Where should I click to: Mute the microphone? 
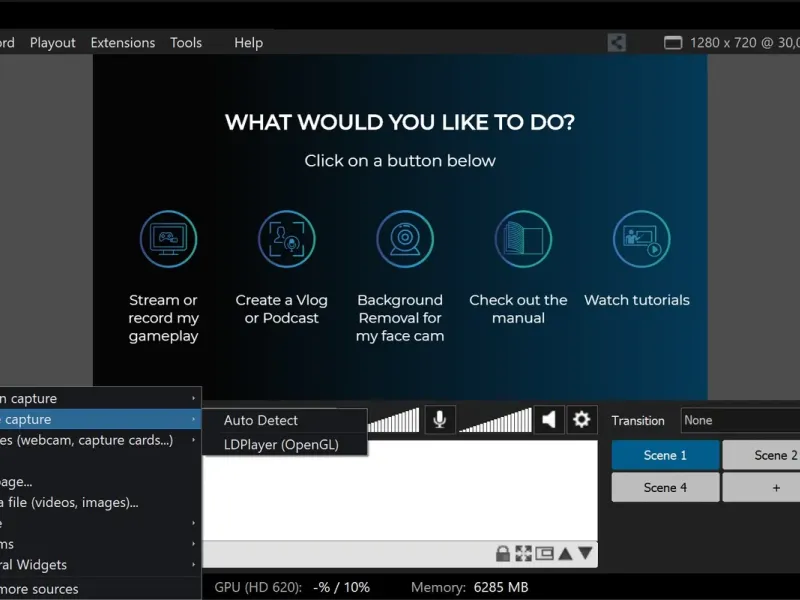(x=440, y=420)
